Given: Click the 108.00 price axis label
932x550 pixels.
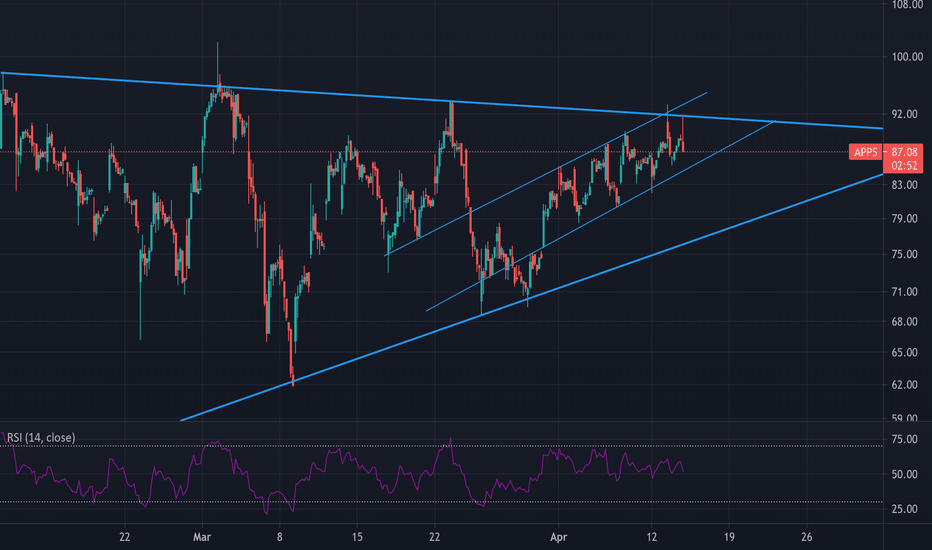Looking at the screenshot, I should pyautogui.click(x=907, y=5).
